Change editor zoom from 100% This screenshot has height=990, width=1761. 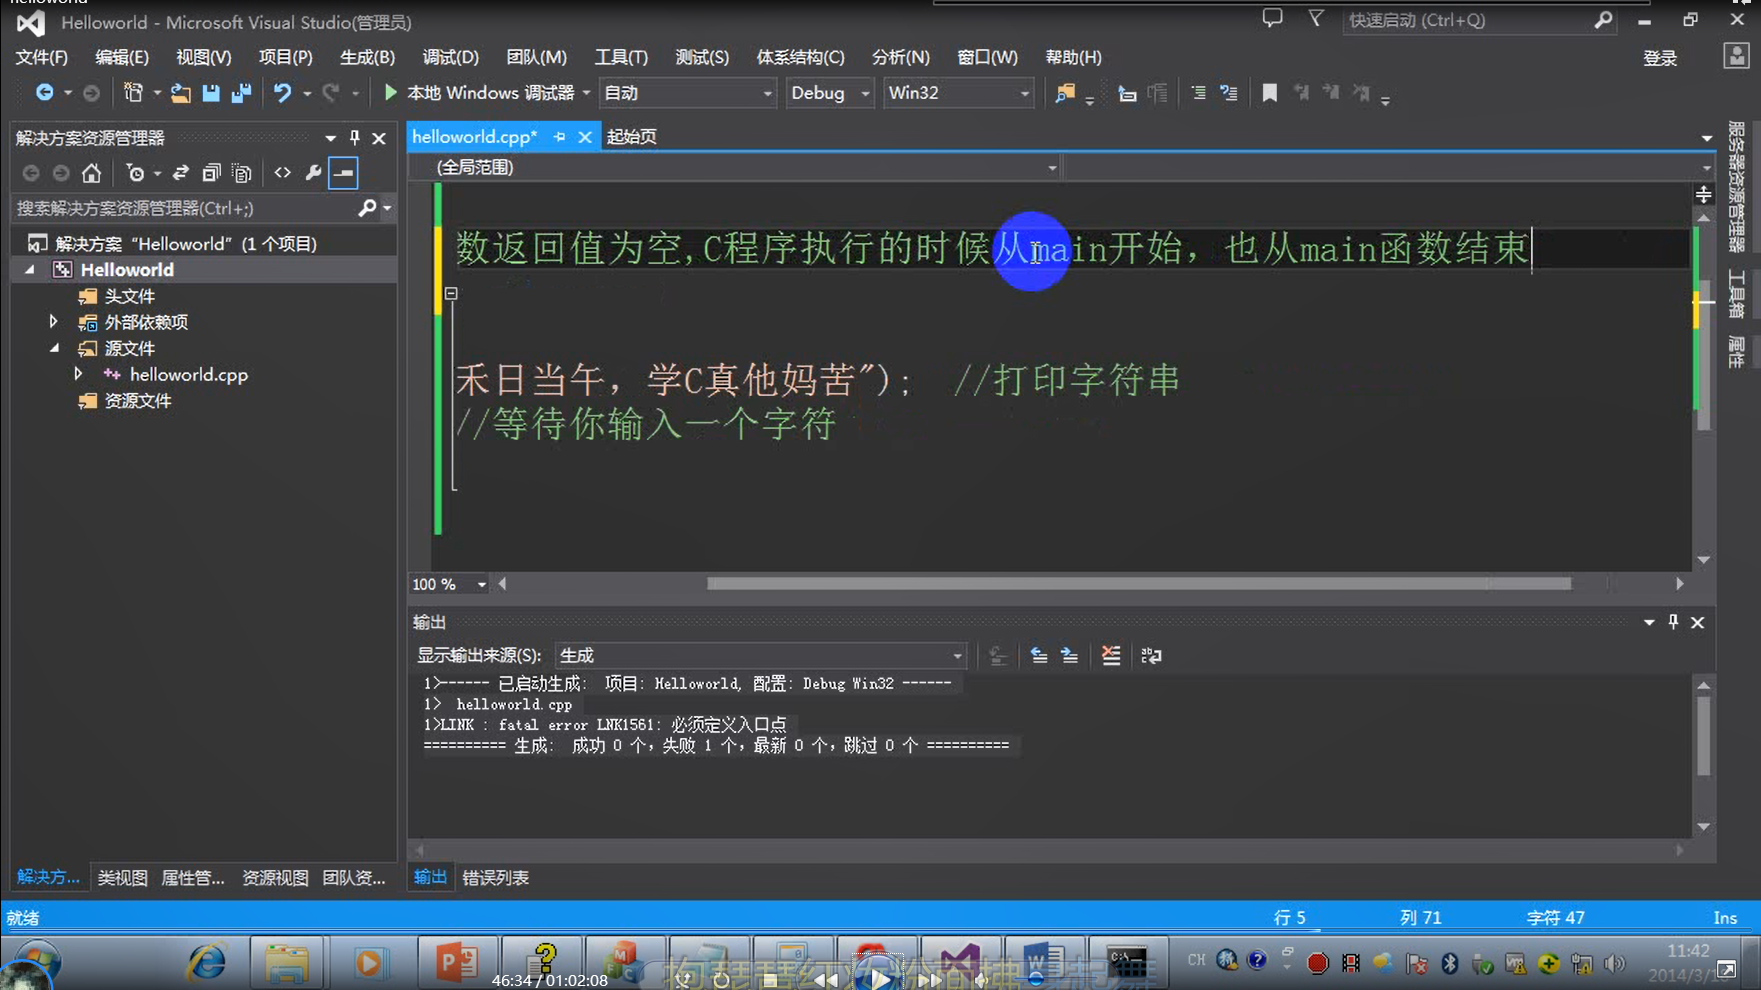[x=447, y=584]
